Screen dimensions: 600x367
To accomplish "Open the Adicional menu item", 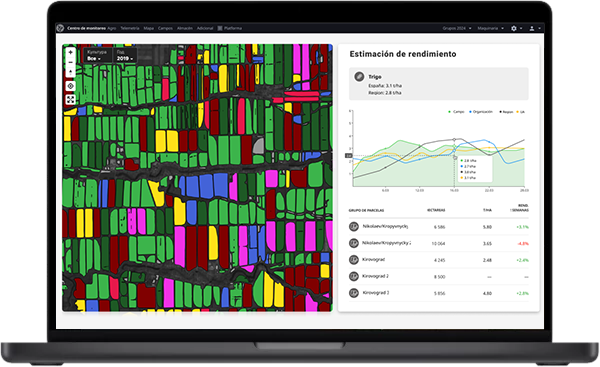I will (x=205, y=28).
